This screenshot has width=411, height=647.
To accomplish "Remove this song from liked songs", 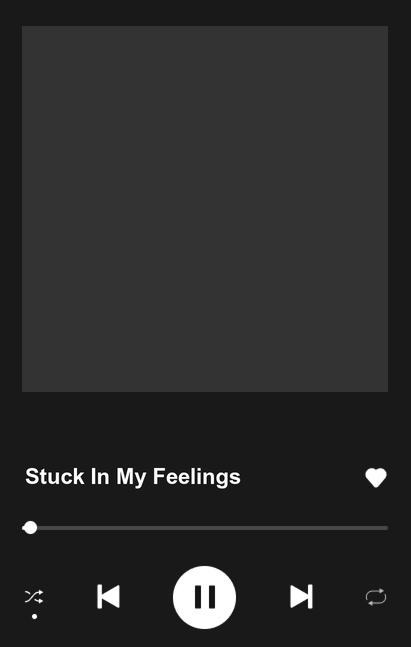I will click(376, 478).
